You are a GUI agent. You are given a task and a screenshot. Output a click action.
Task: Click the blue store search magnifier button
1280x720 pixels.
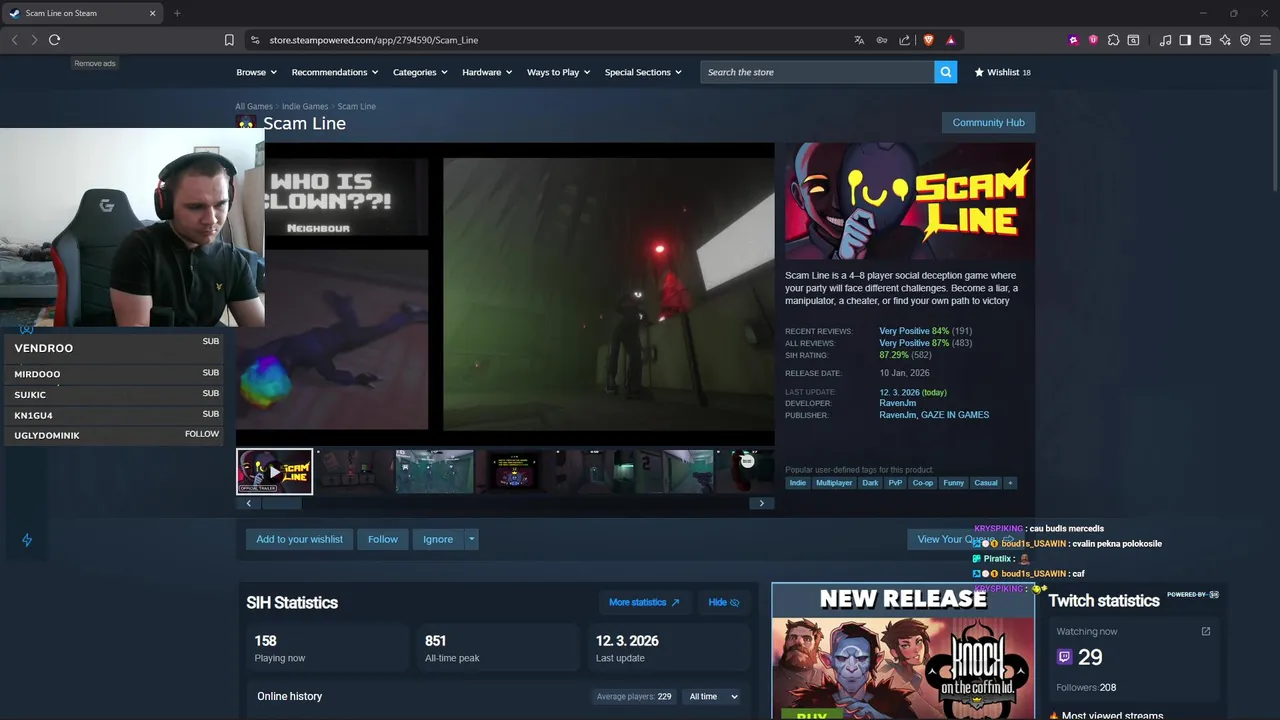tap(945, 72)
